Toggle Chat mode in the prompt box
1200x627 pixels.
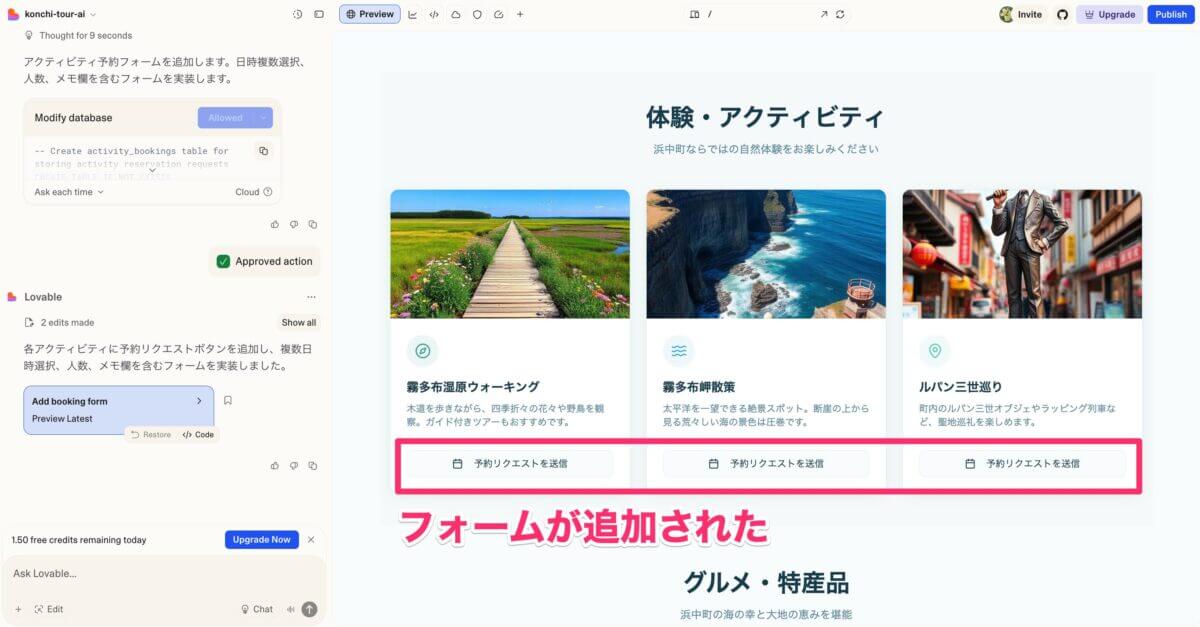coord(257,609)
